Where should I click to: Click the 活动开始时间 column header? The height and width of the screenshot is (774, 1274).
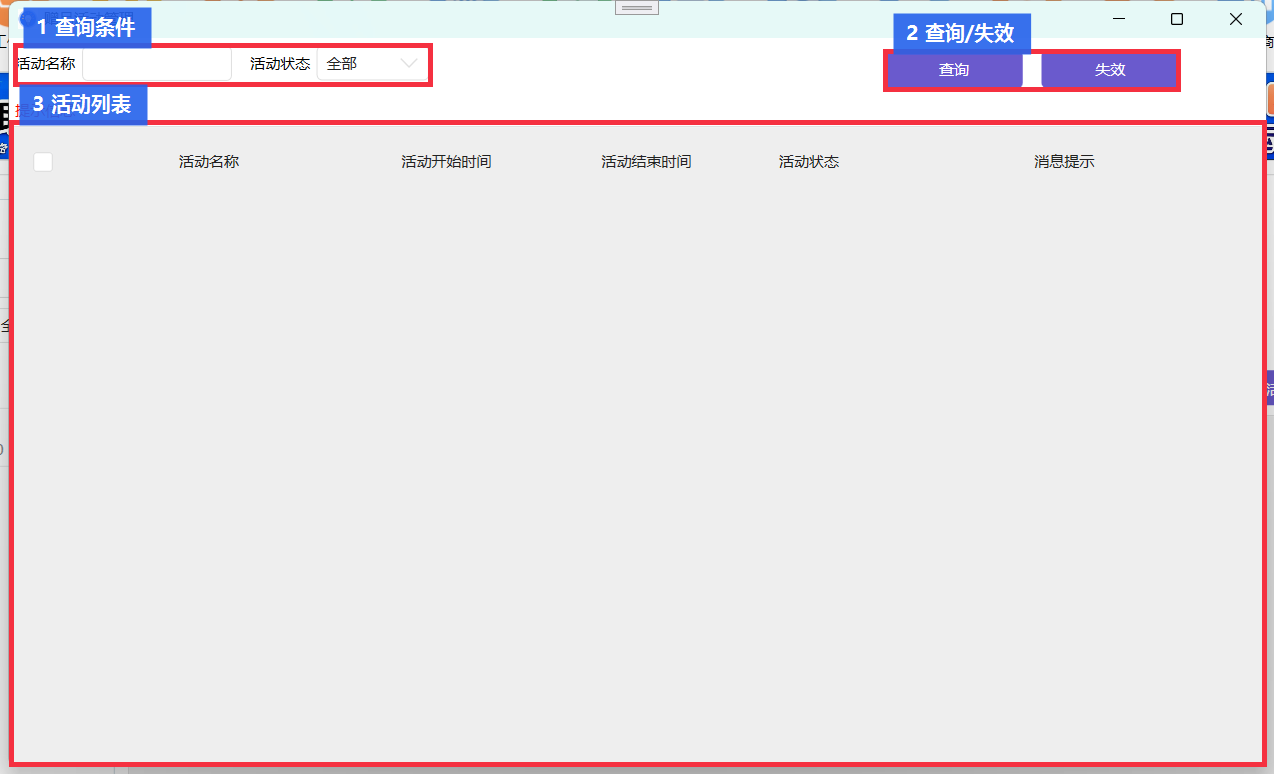pos(446,162)
